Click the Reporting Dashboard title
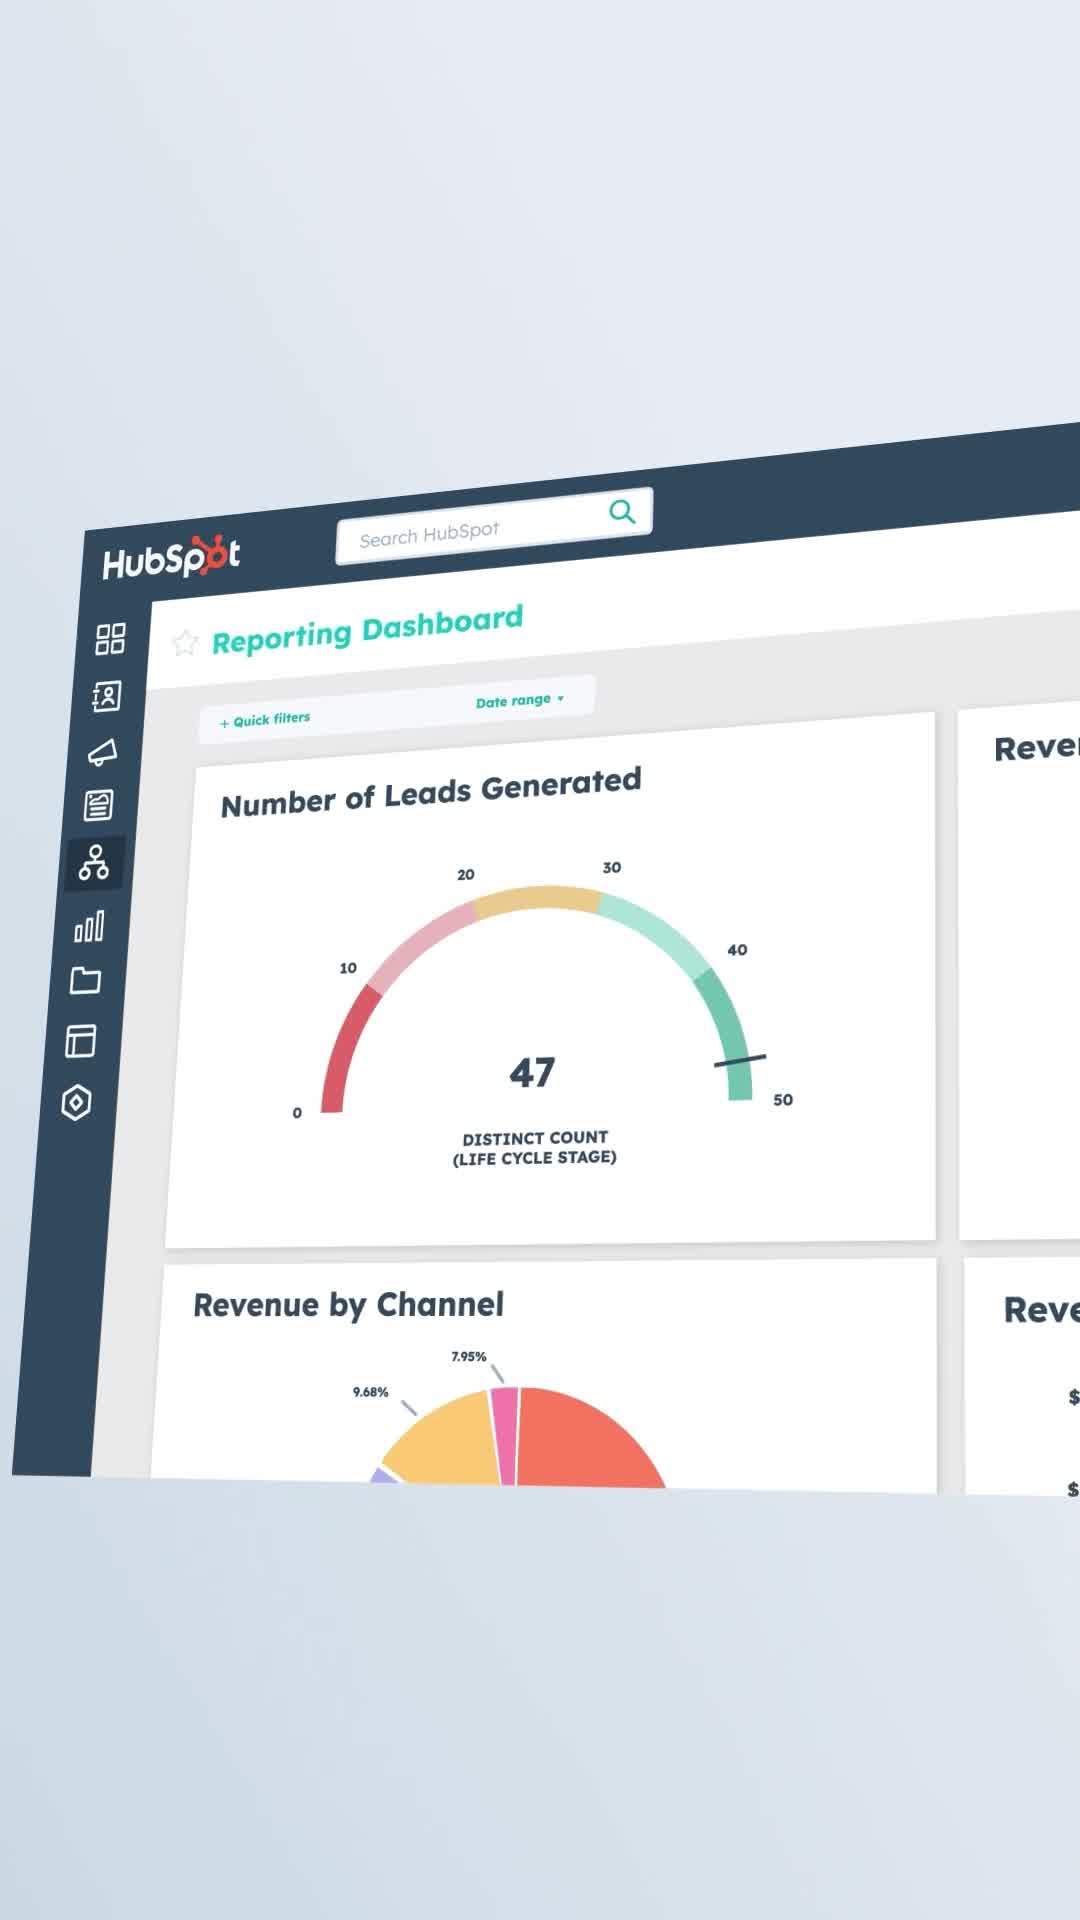 coord(367,630)
